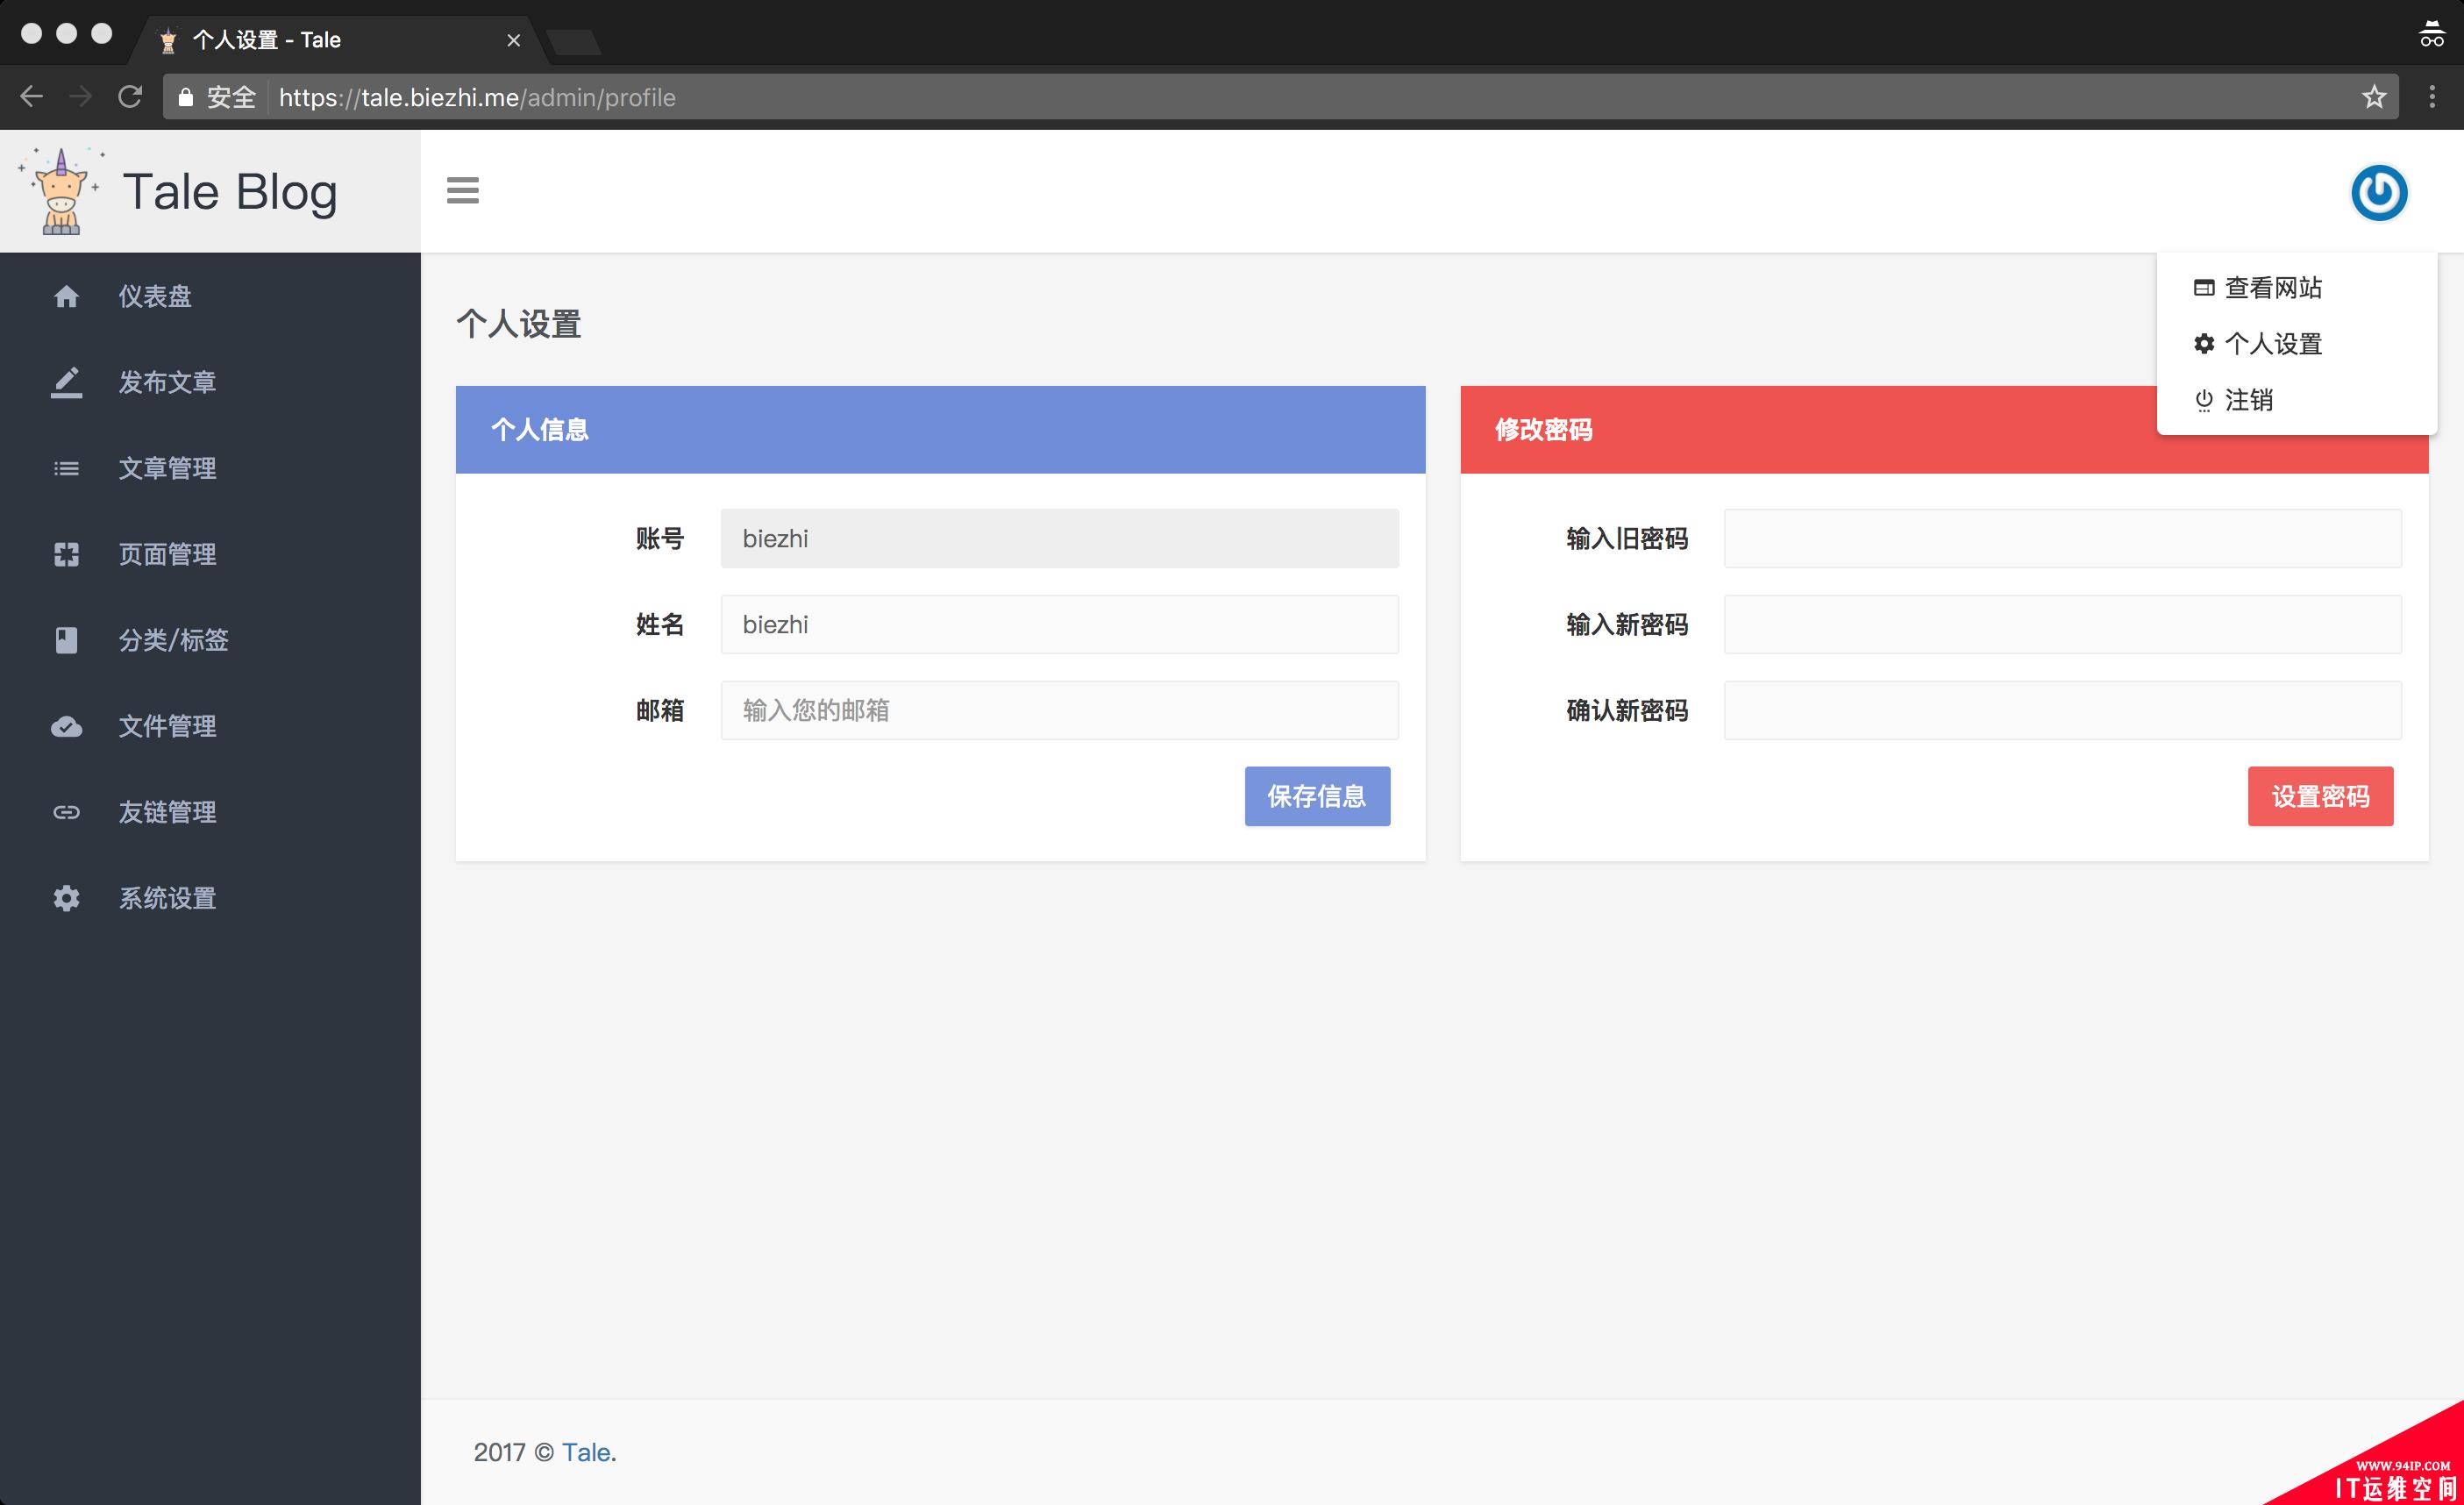Image resolution: width=2464 pixels, height=1505 pixels.
Task: Click the browser address bar URL
Action: tap(477, 97)
